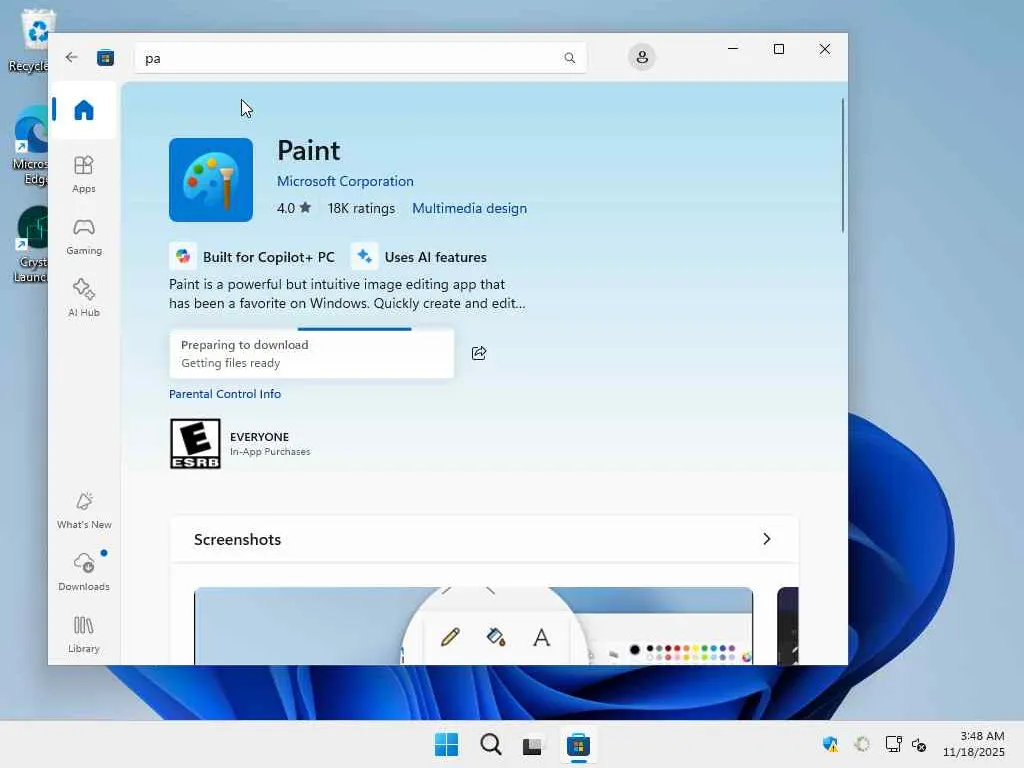Click the Uses AI features sparkle icon
The height and width of the screenshot is (768, 1024).
click(x=364, y=256)
